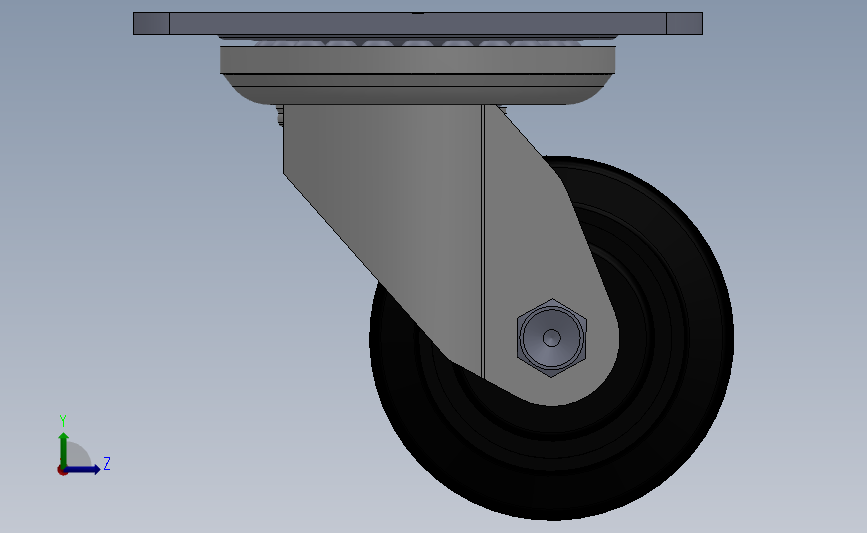
Task: Click the green Y axis of the triad
Action: tap(64, 449)
